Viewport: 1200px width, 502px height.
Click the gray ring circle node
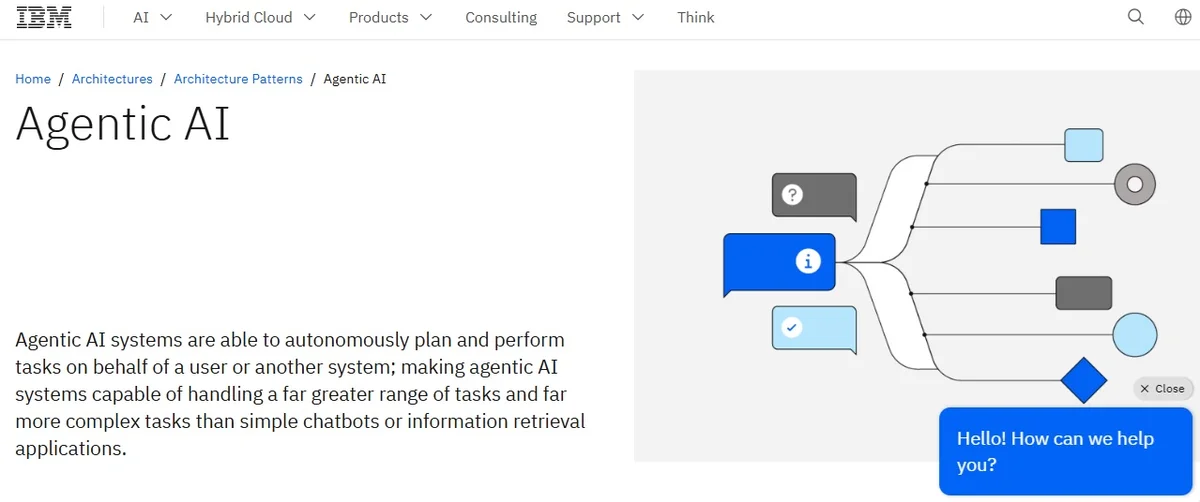pos(1134,184)
